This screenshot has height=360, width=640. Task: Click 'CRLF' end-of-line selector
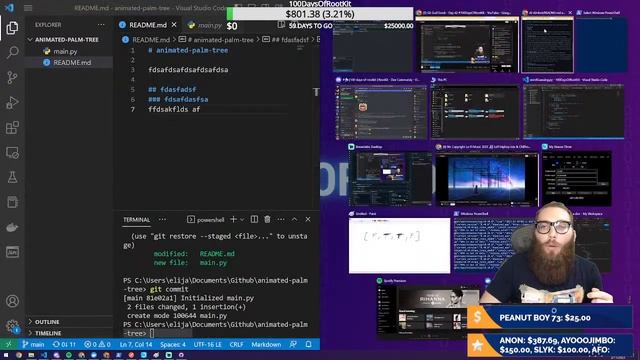pyautogui.click(x=236, y=344)
